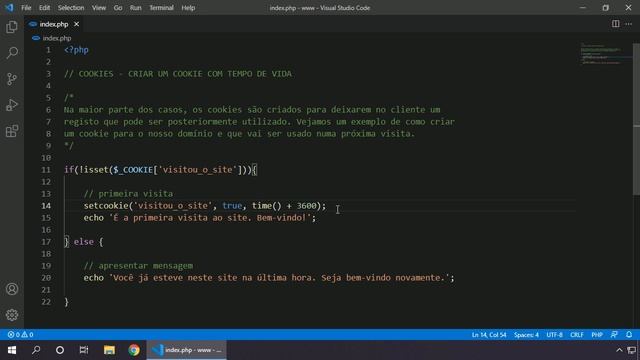640x360 pixels.
Task: Open the Source Control view
Action: click(x=12, y=79)
